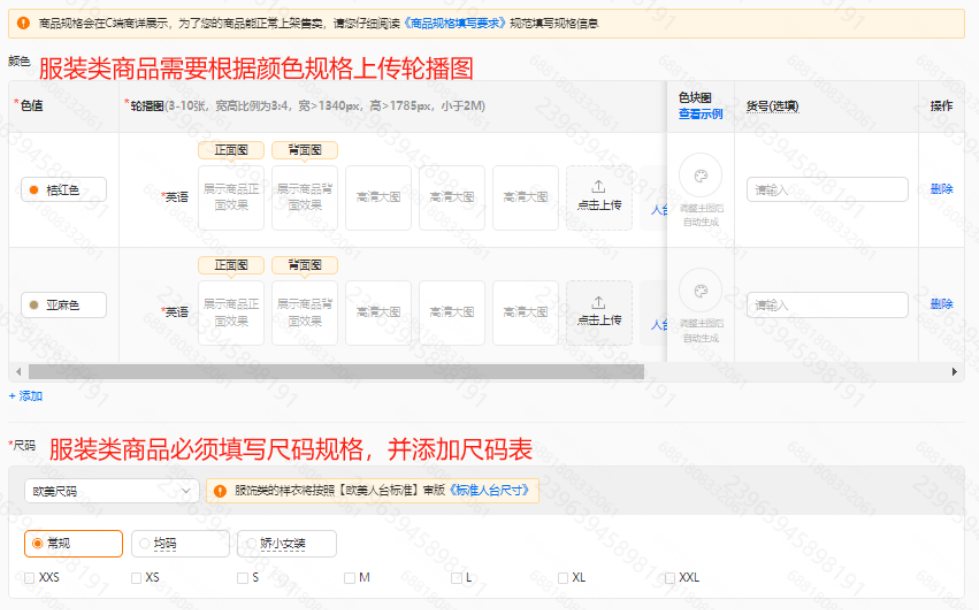This screenshot has width=979, height=610.
Task: Check the L size checkbox
Action: (456, 578)
